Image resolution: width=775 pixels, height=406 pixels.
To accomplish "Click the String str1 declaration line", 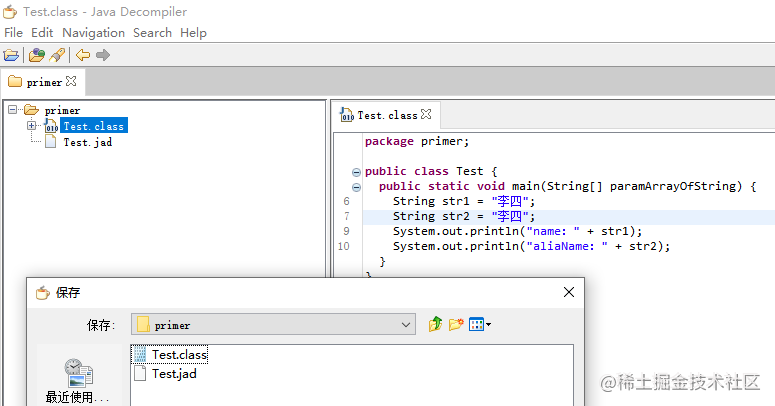I will (x=464, y=201).
